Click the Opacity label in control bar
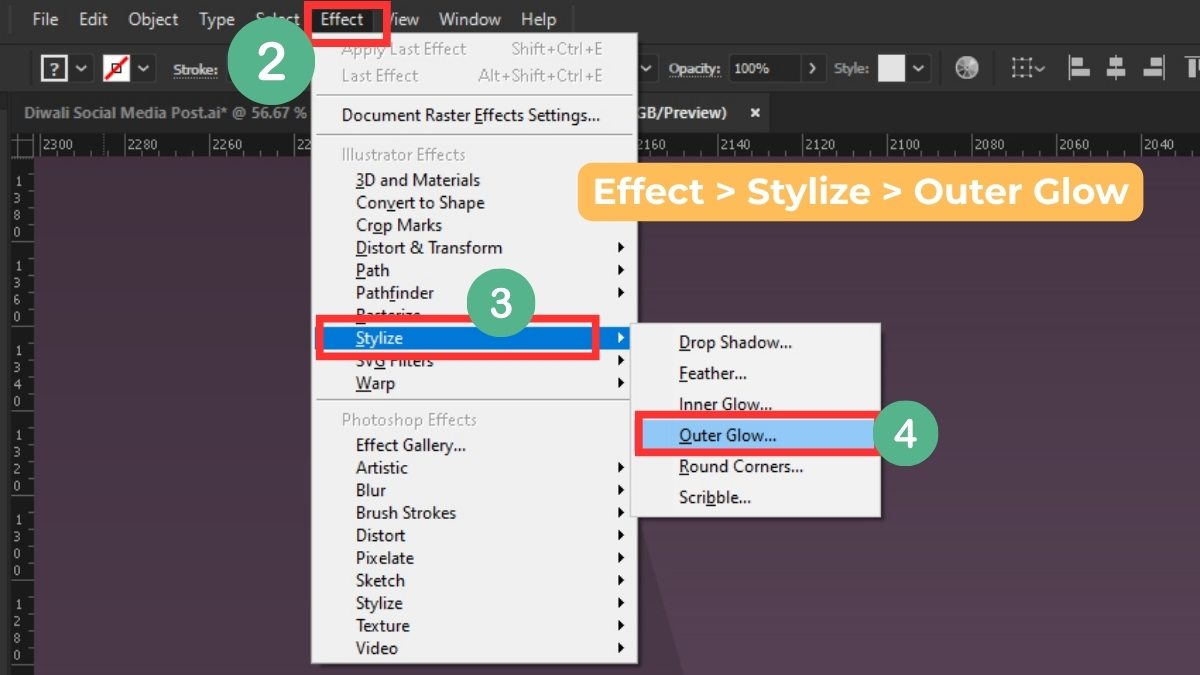The image size is (1200, 675). (694, 69)
